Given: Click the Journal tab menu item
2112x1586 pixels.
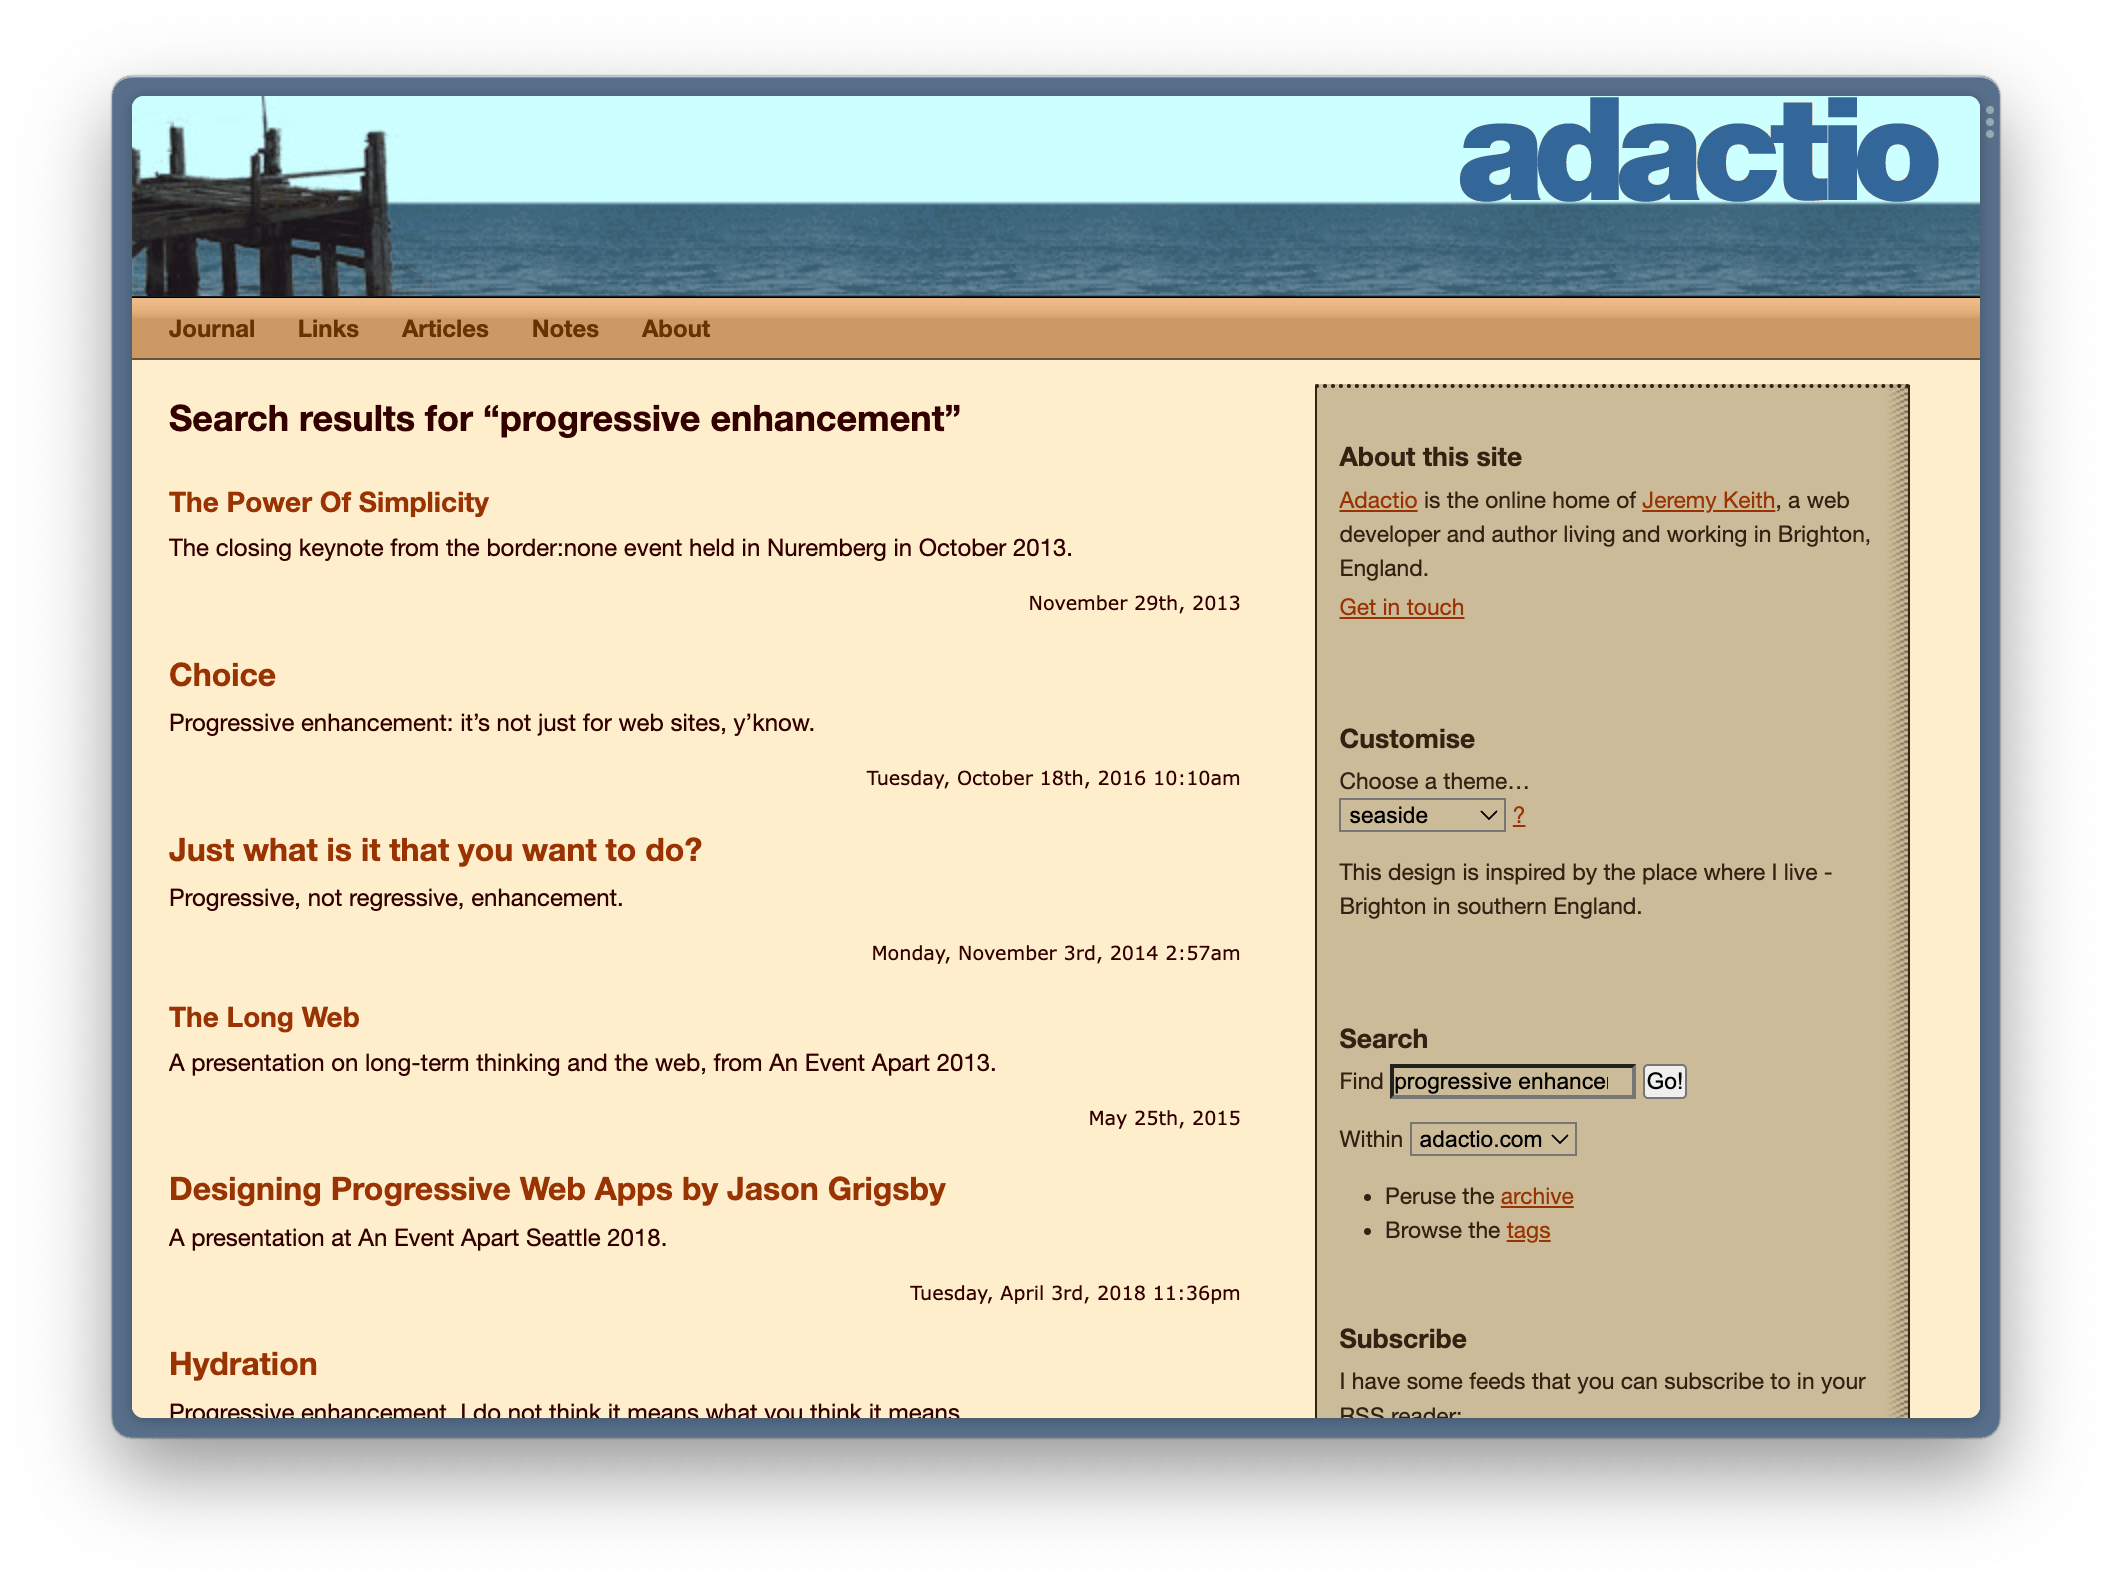Looking at the screenshot, I should pos(212,328).
